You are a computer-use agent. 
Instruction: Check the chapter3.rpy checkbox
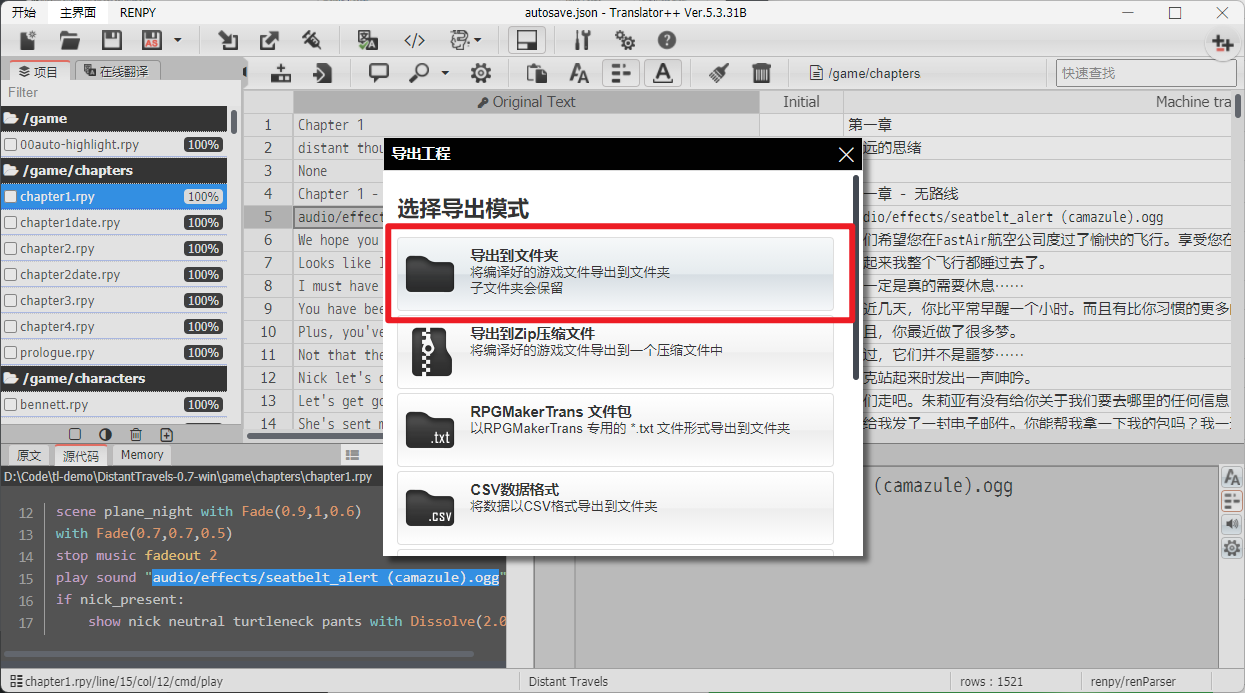pos(11,301)
